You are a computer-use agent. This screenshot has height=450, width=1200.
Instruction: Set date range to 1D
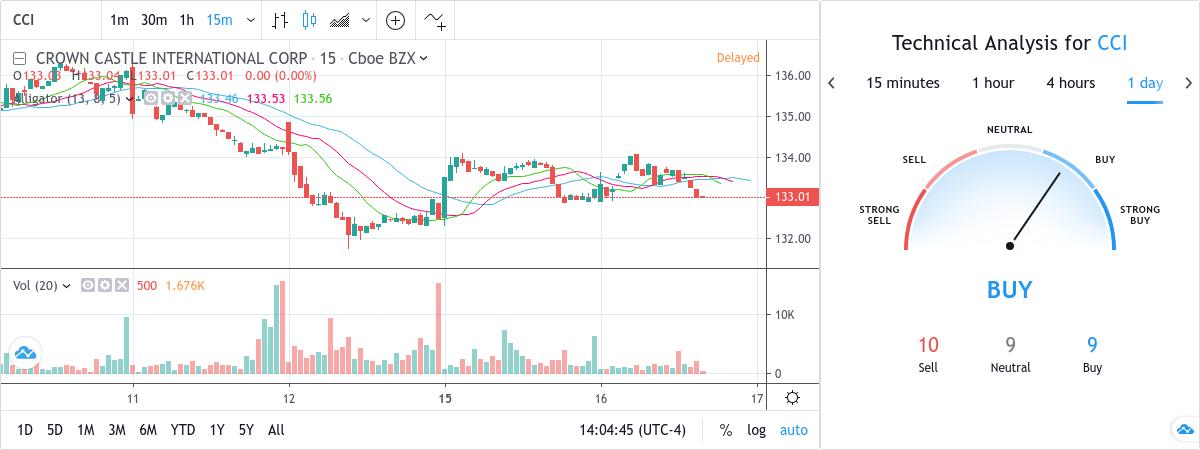click(25, 430)
